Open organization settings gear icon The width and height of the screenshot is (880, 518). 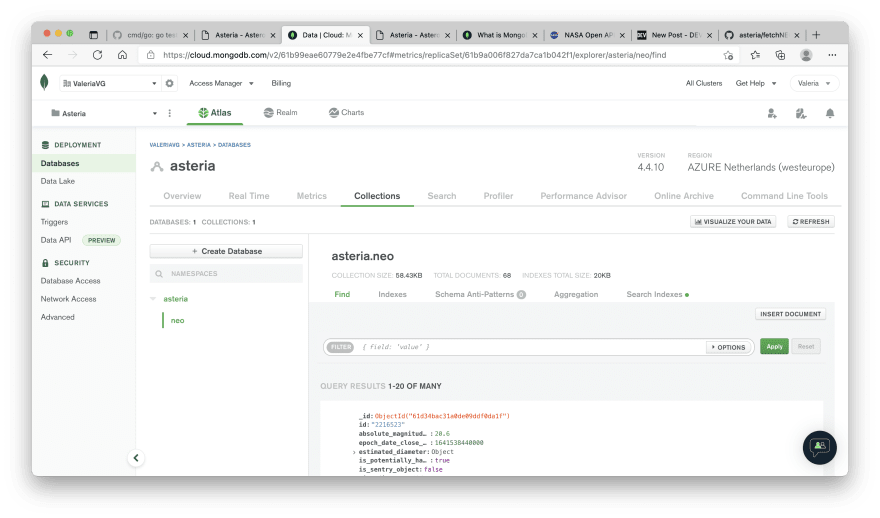169,83
